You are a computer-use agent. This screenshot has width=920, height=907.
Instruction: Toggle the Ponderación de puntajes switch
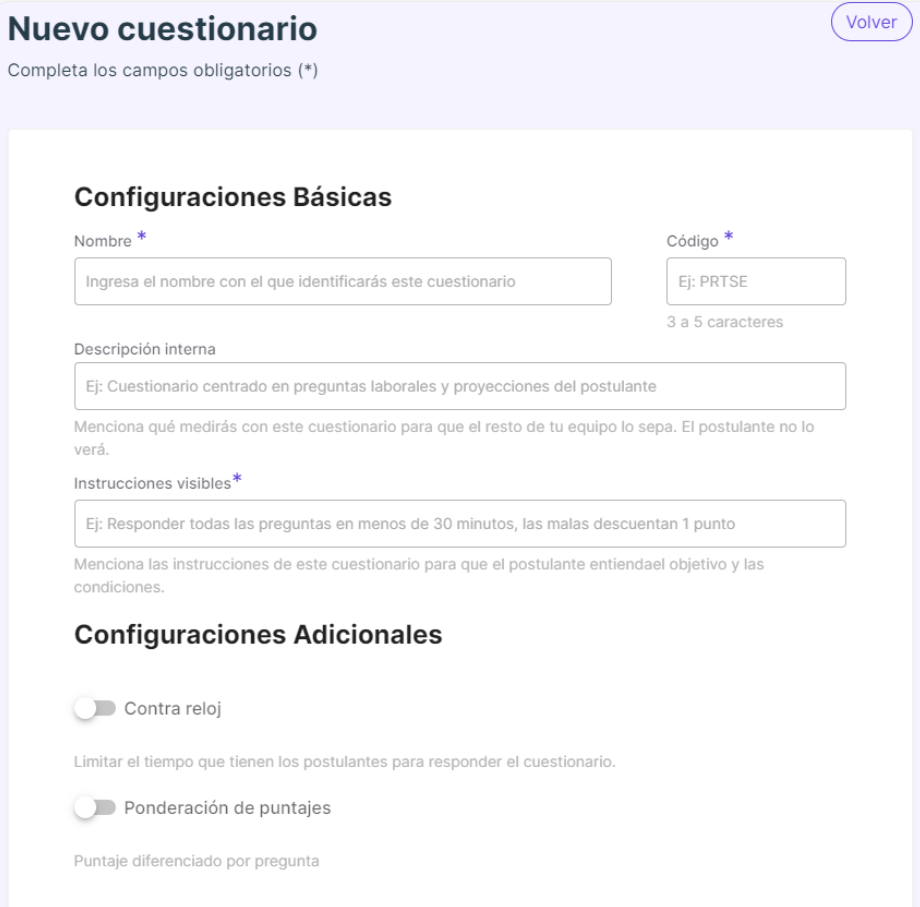coord(95,808)
